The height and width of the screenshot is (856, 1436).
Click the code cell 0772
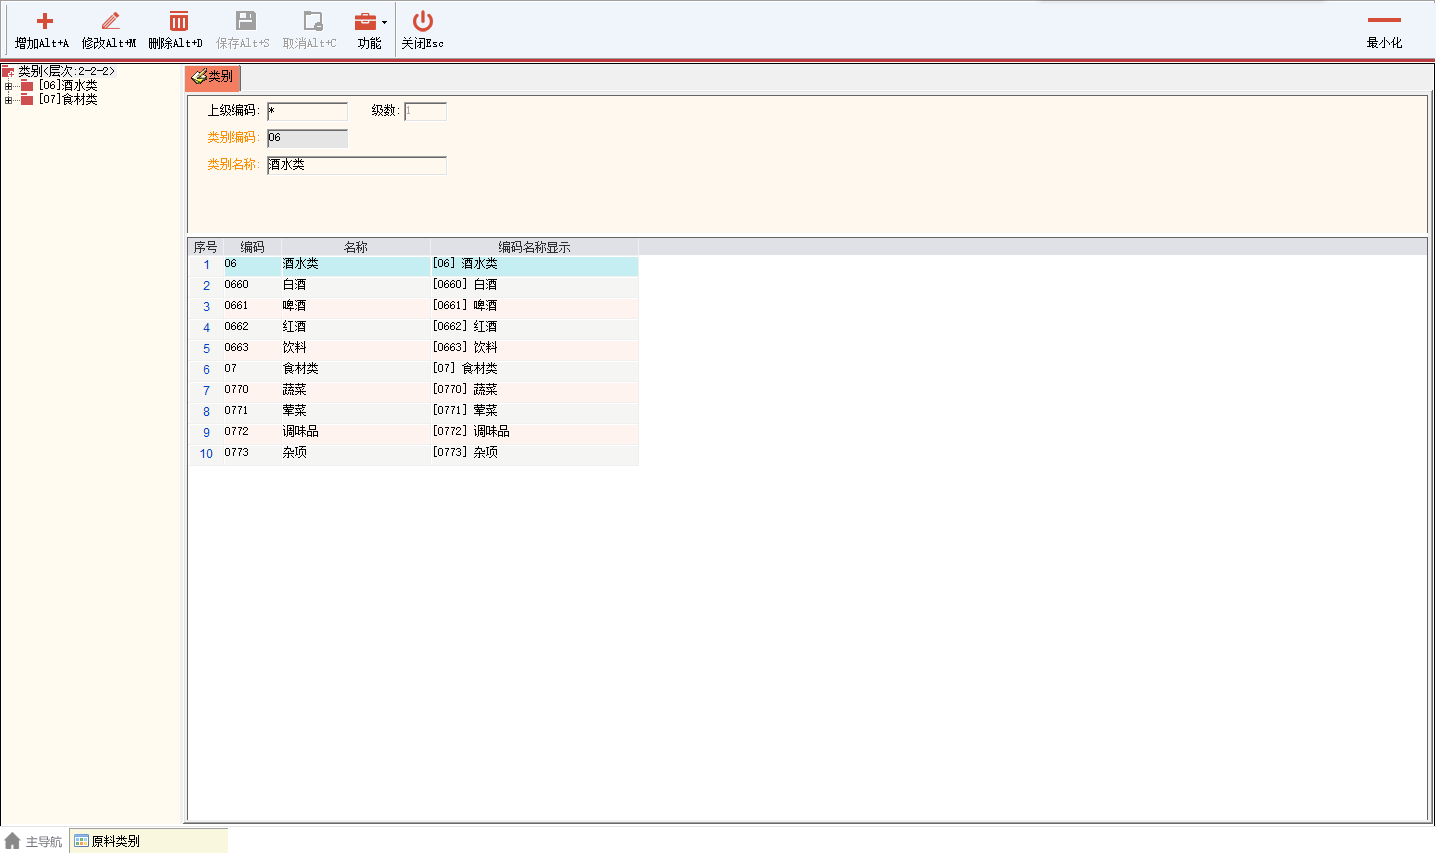coord(251,433)
